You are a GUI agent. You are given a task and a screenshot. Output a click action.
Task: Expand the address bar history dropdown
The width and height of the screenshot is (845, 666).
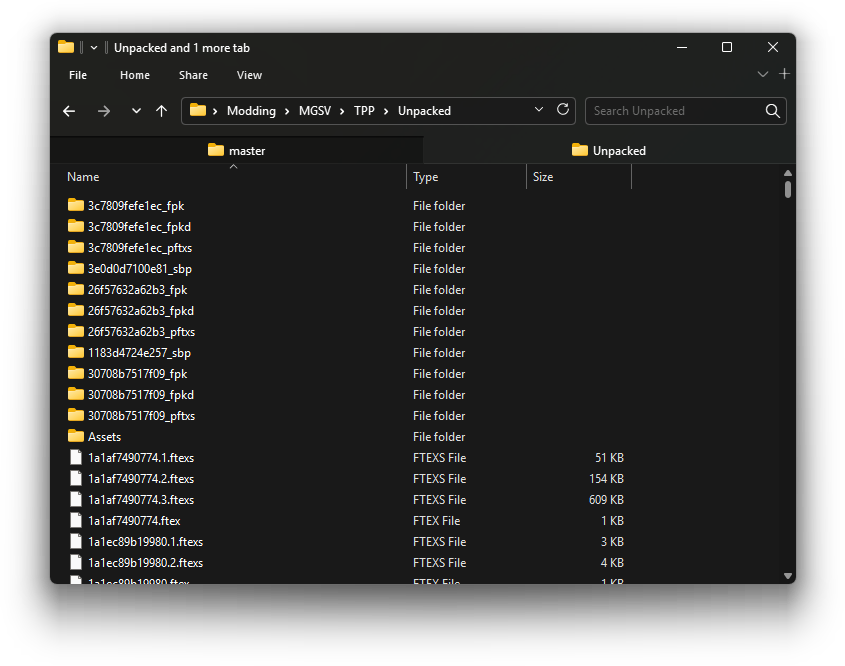coord(538,110)
